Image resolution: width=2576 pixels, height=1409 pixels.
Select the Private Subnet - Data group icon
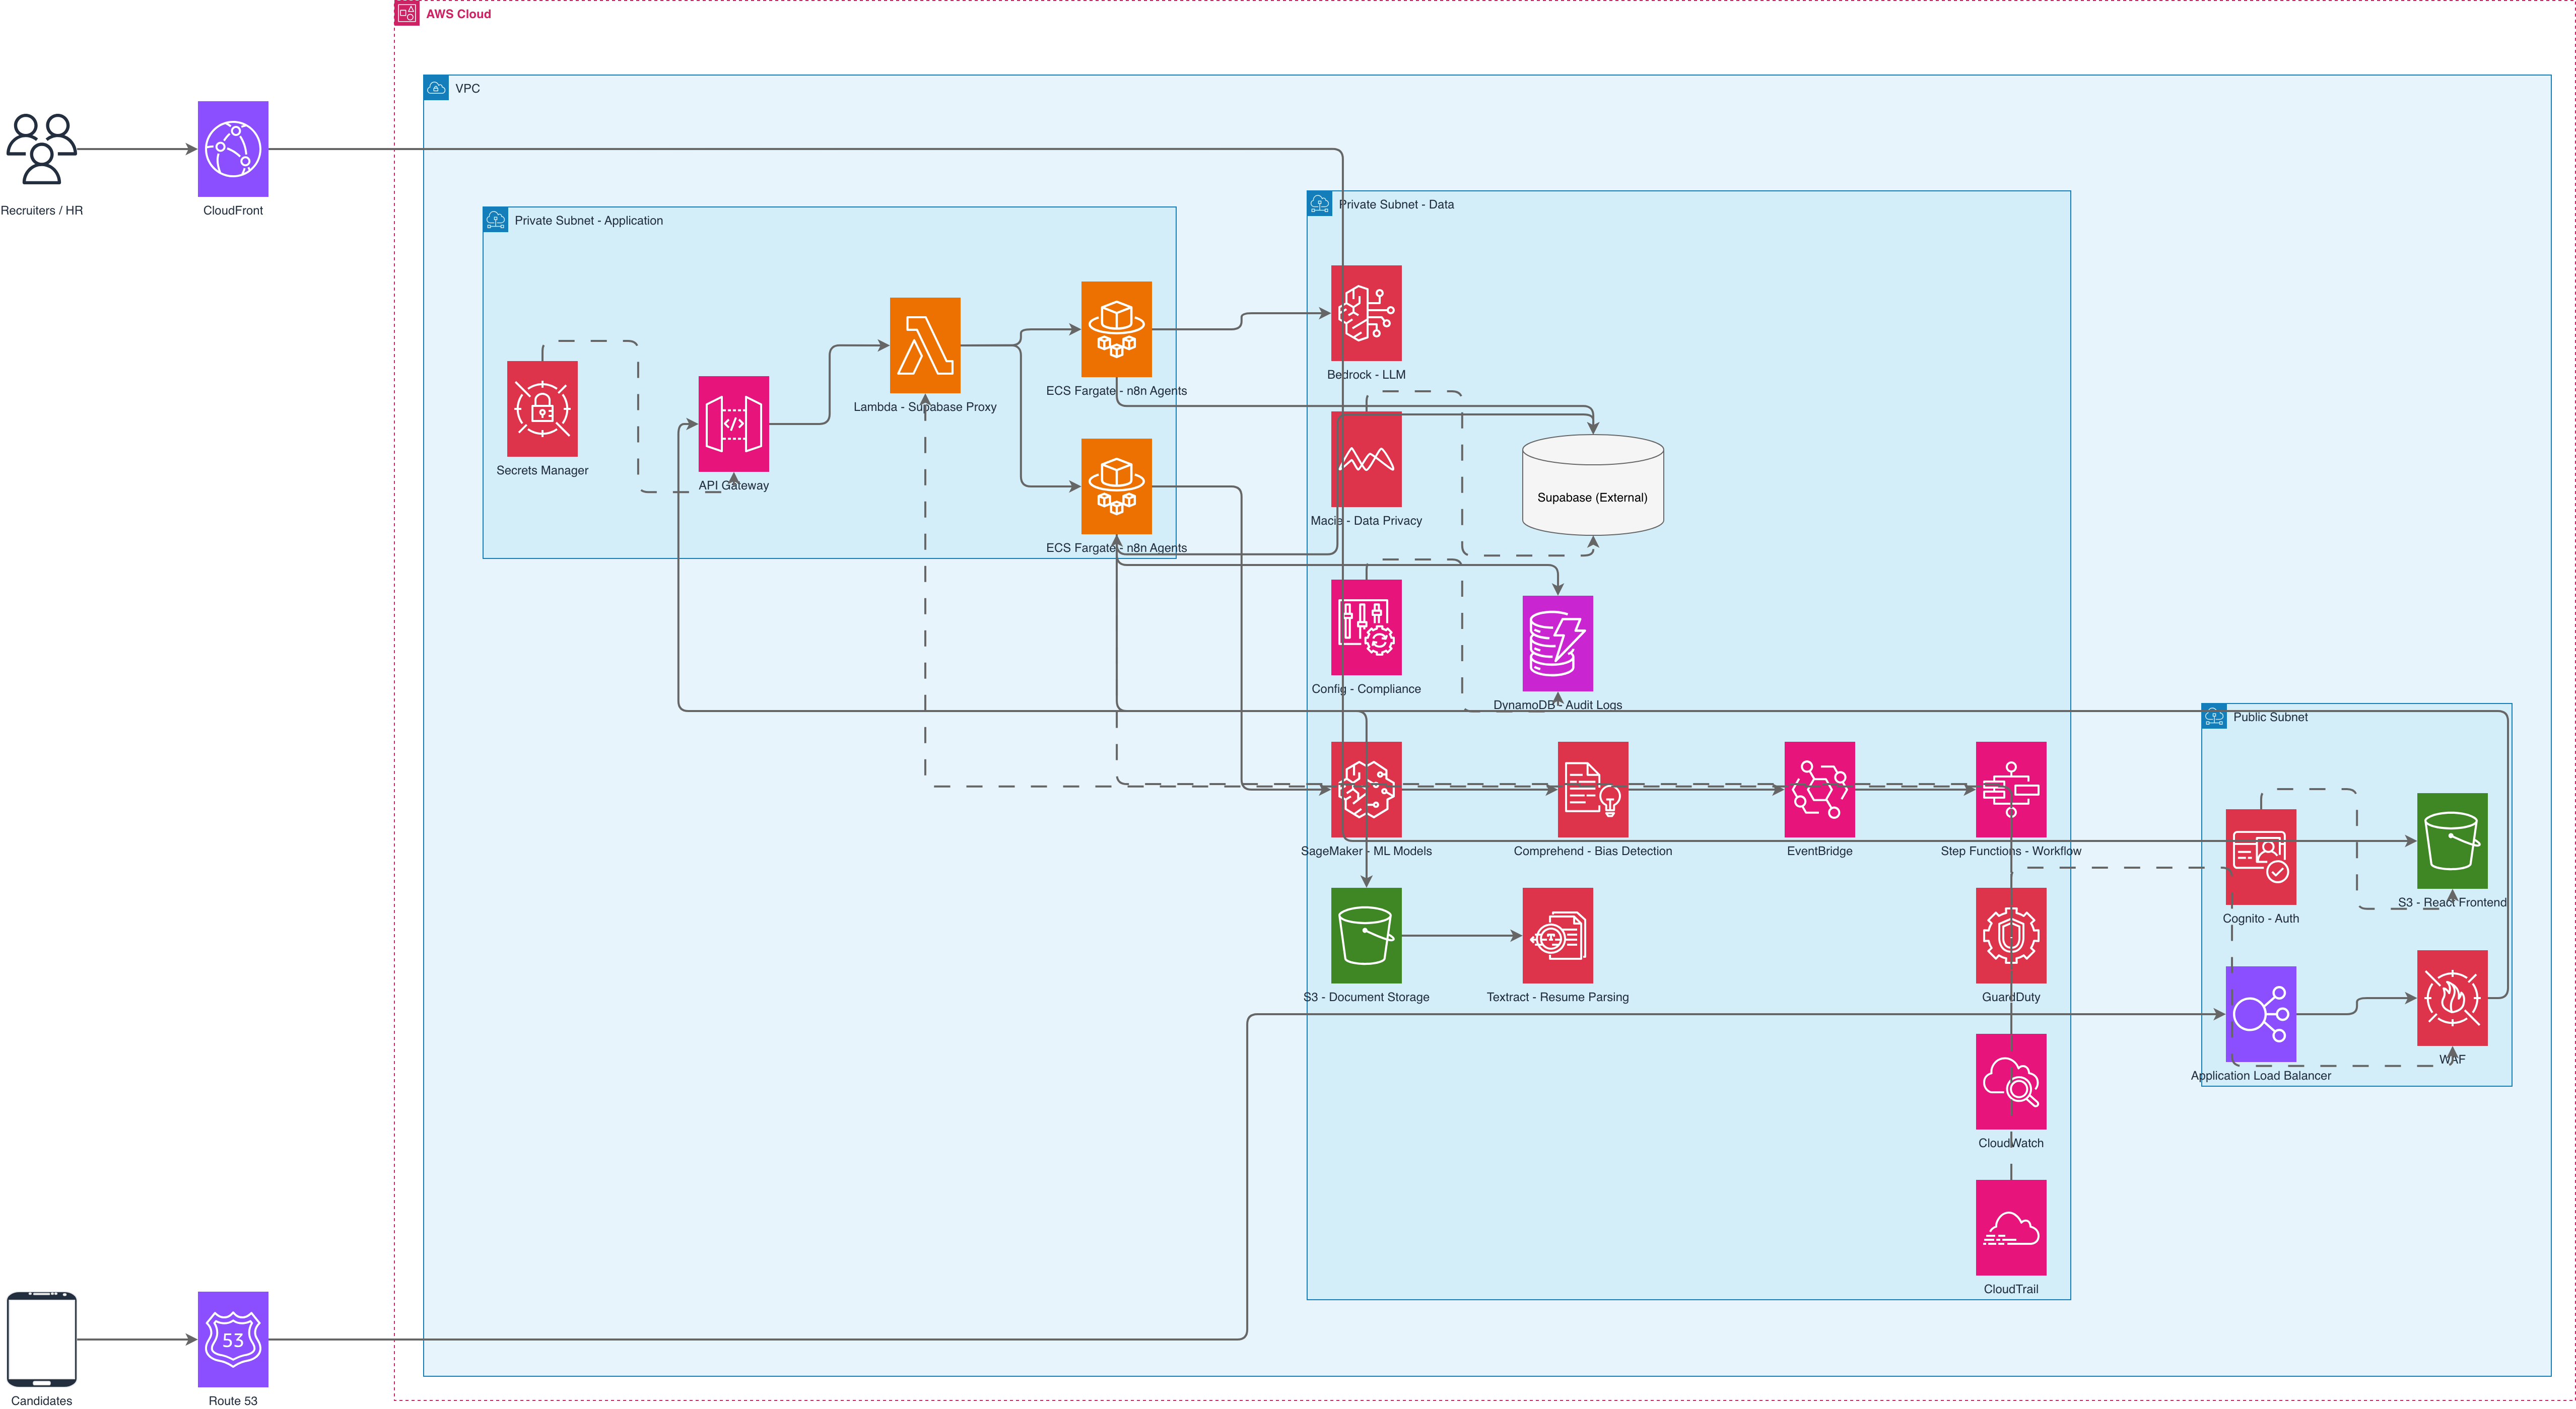1319,204
